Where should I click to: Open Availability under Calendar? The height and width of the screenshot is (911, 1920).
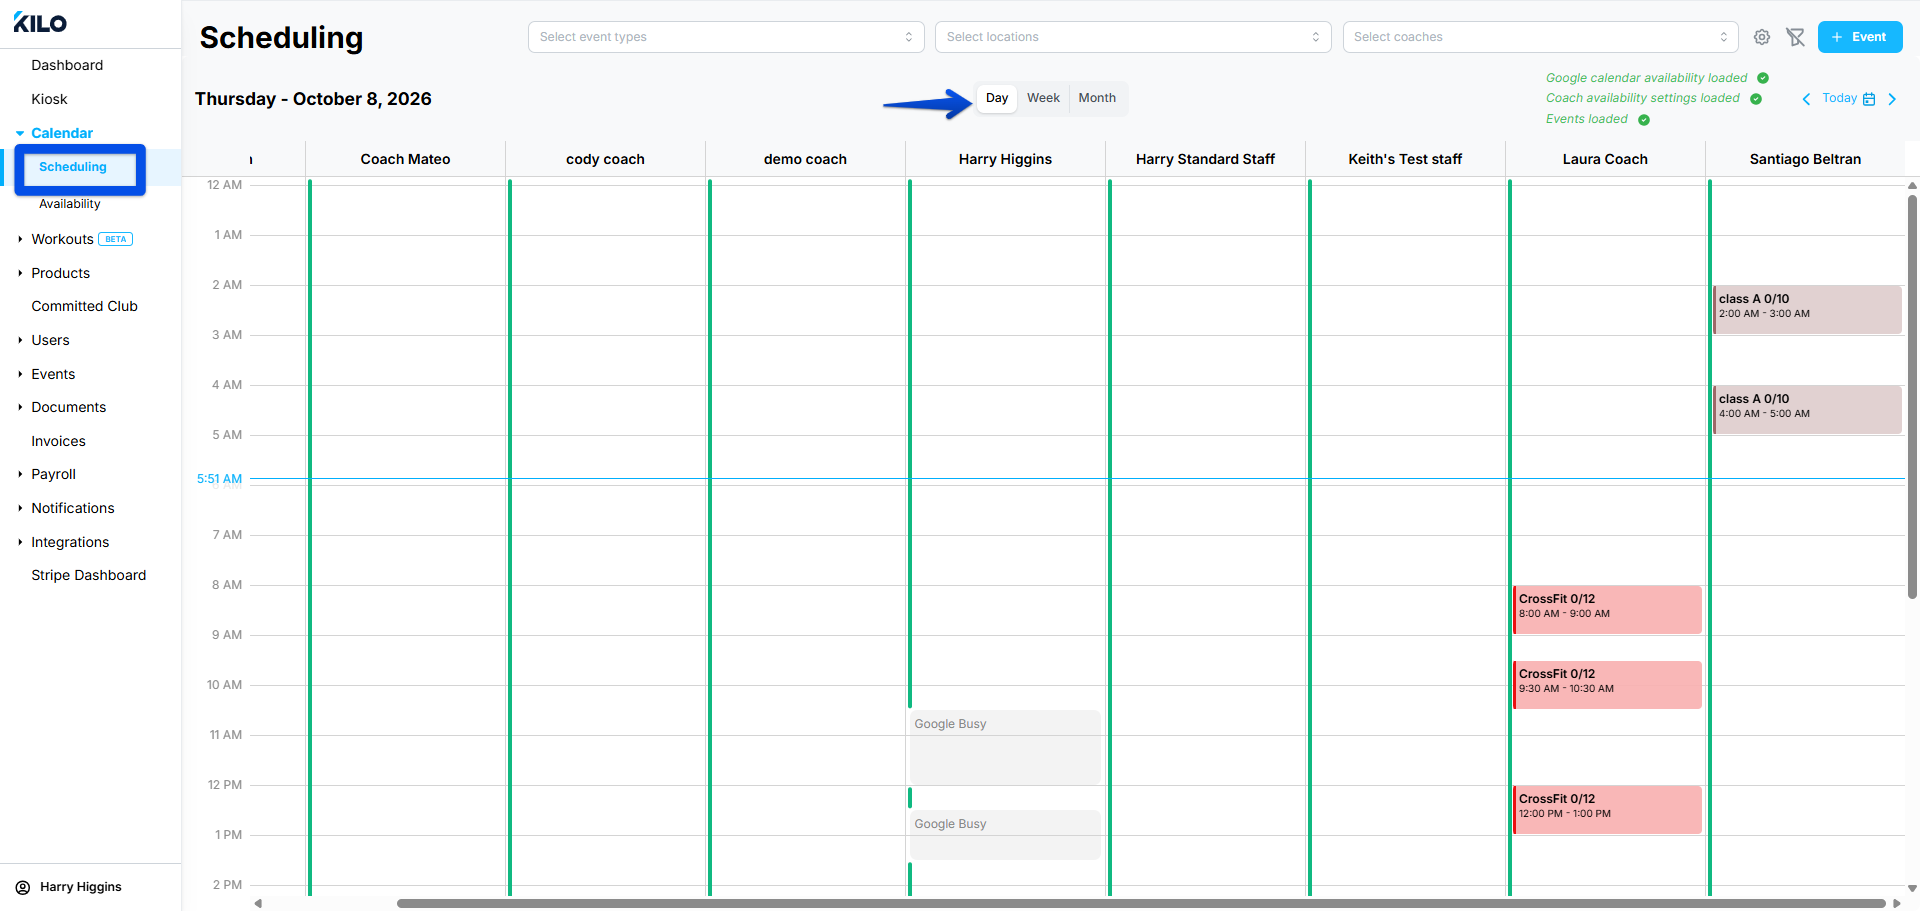[70, 204]
